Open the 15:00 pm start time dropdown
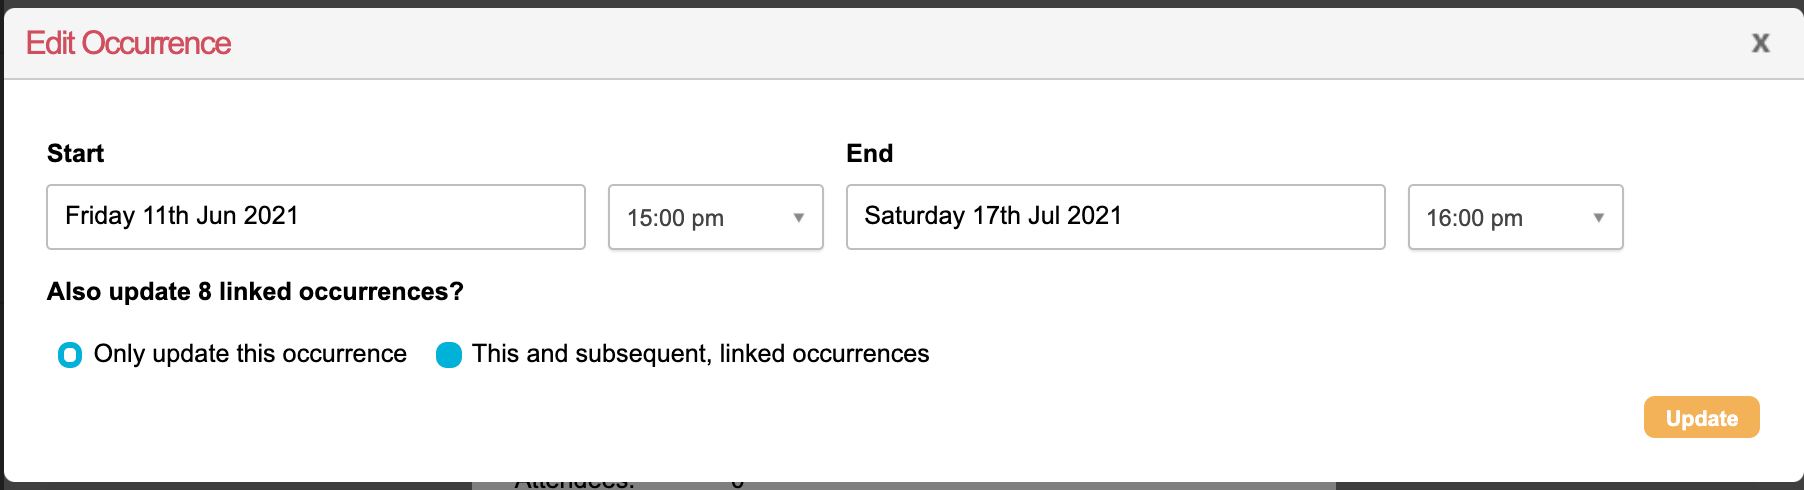This screenshot has height=490, width=1804. (700, 217)
